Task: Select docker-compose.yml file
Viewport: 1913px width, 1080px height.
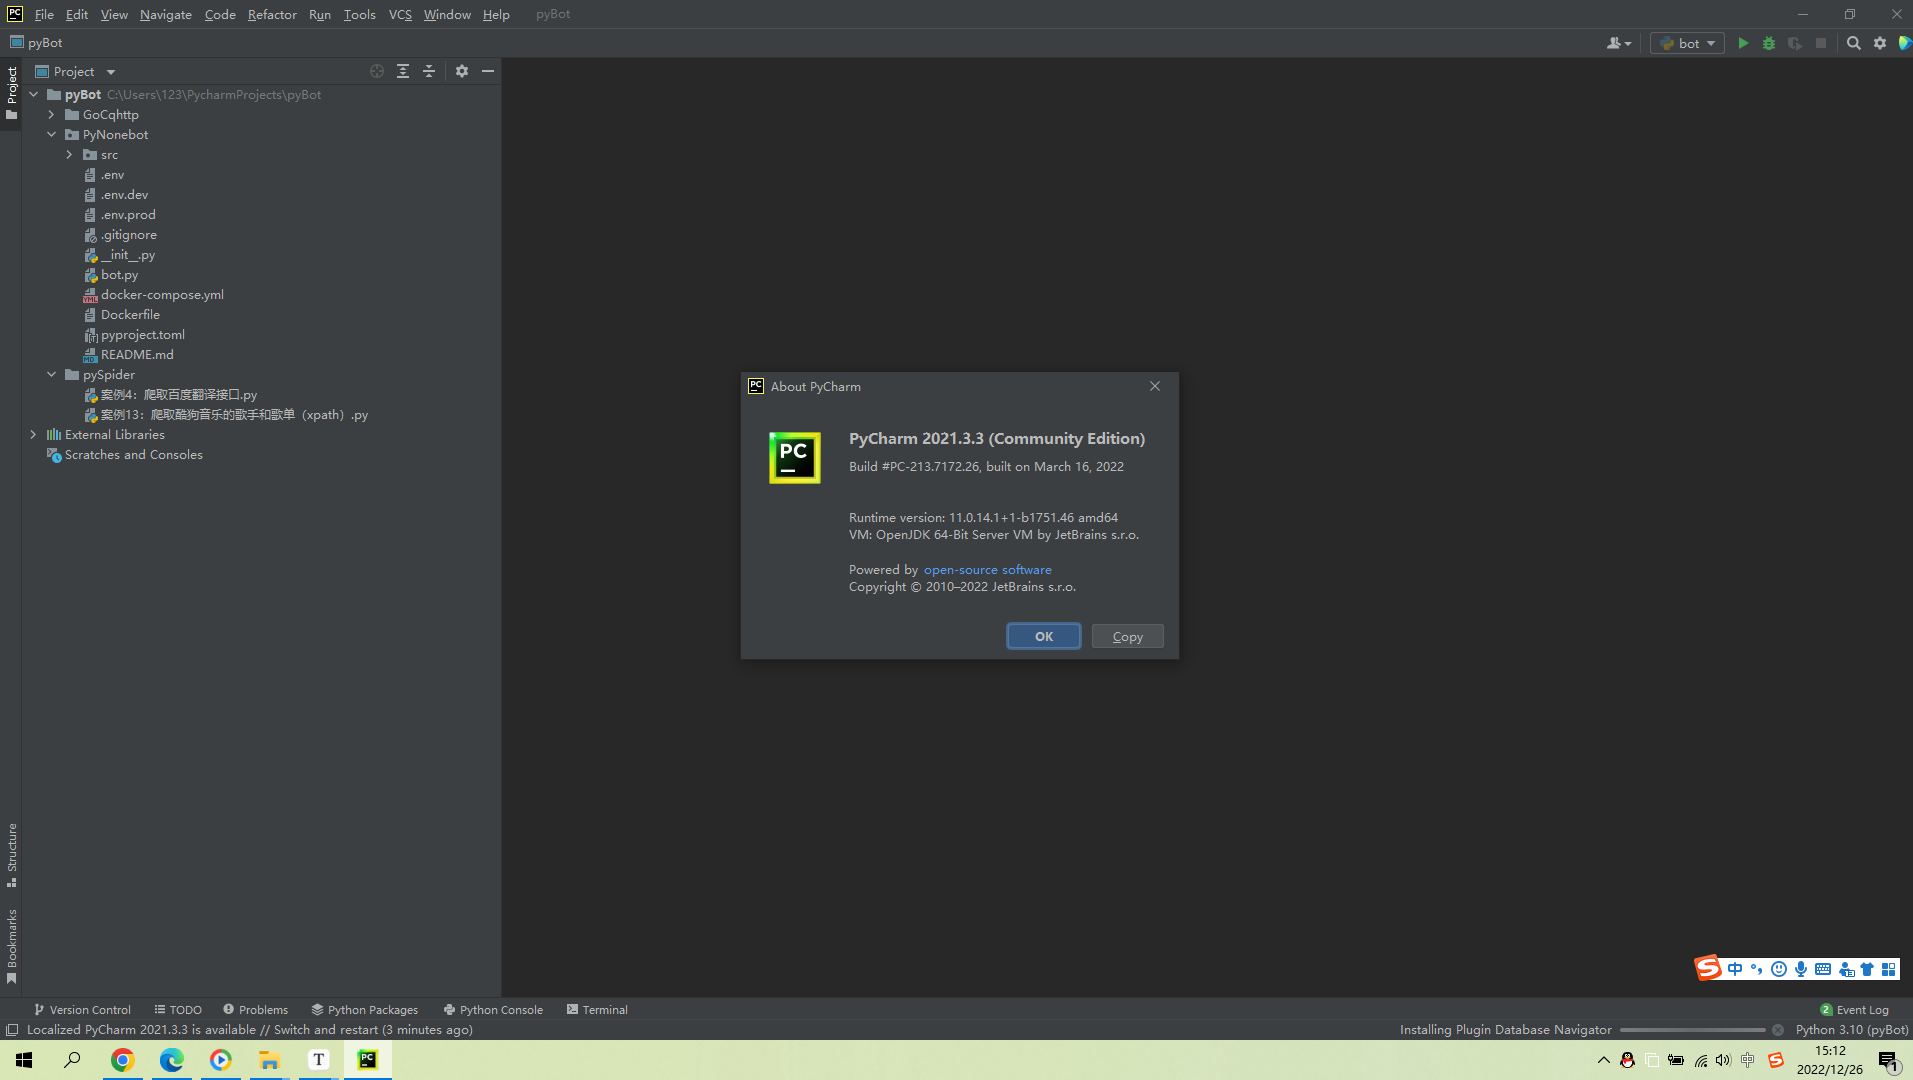Action: coord(162,295)
